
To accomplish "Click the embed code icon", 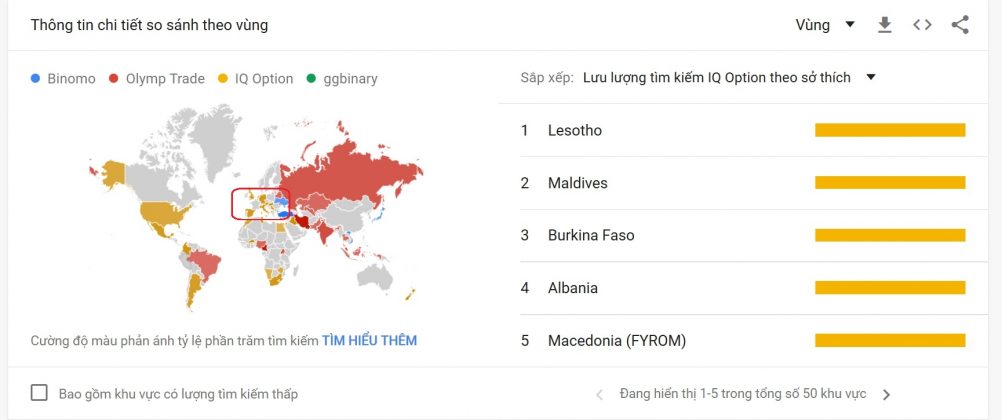I will pyautogui.click(x=922, y=25).
